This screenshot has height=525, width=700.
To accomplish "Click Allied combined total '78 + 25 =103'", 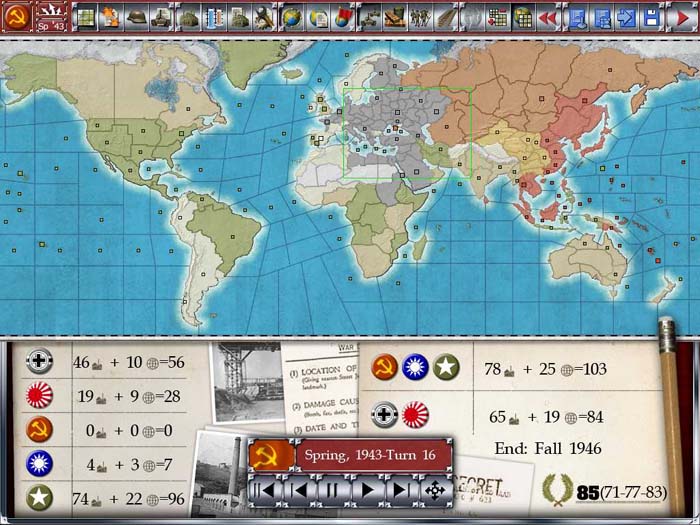I will (546, 369).
